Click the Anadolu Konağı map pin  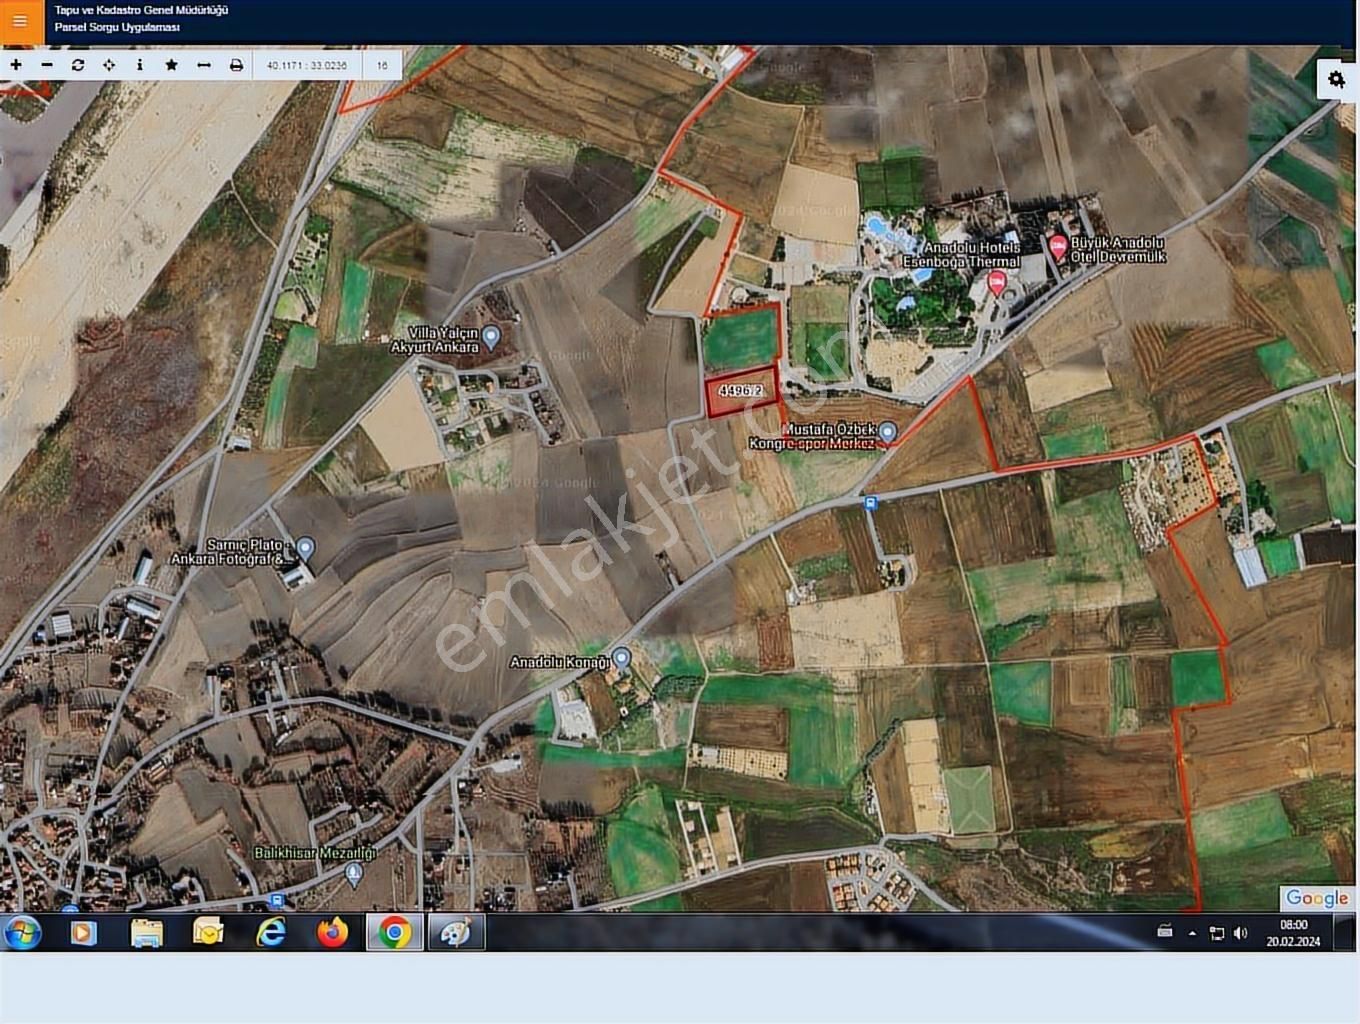click(x=621, y=657)
